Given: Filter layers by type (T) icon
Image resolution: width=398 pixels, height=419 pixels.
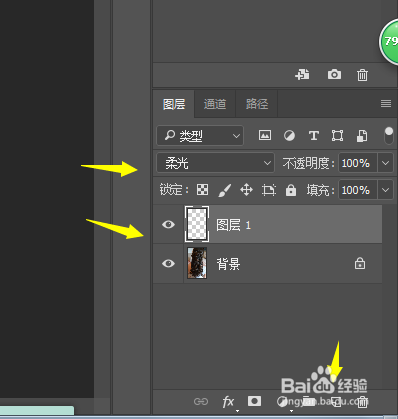Looking at the screenshot, I should pos(314,136).
